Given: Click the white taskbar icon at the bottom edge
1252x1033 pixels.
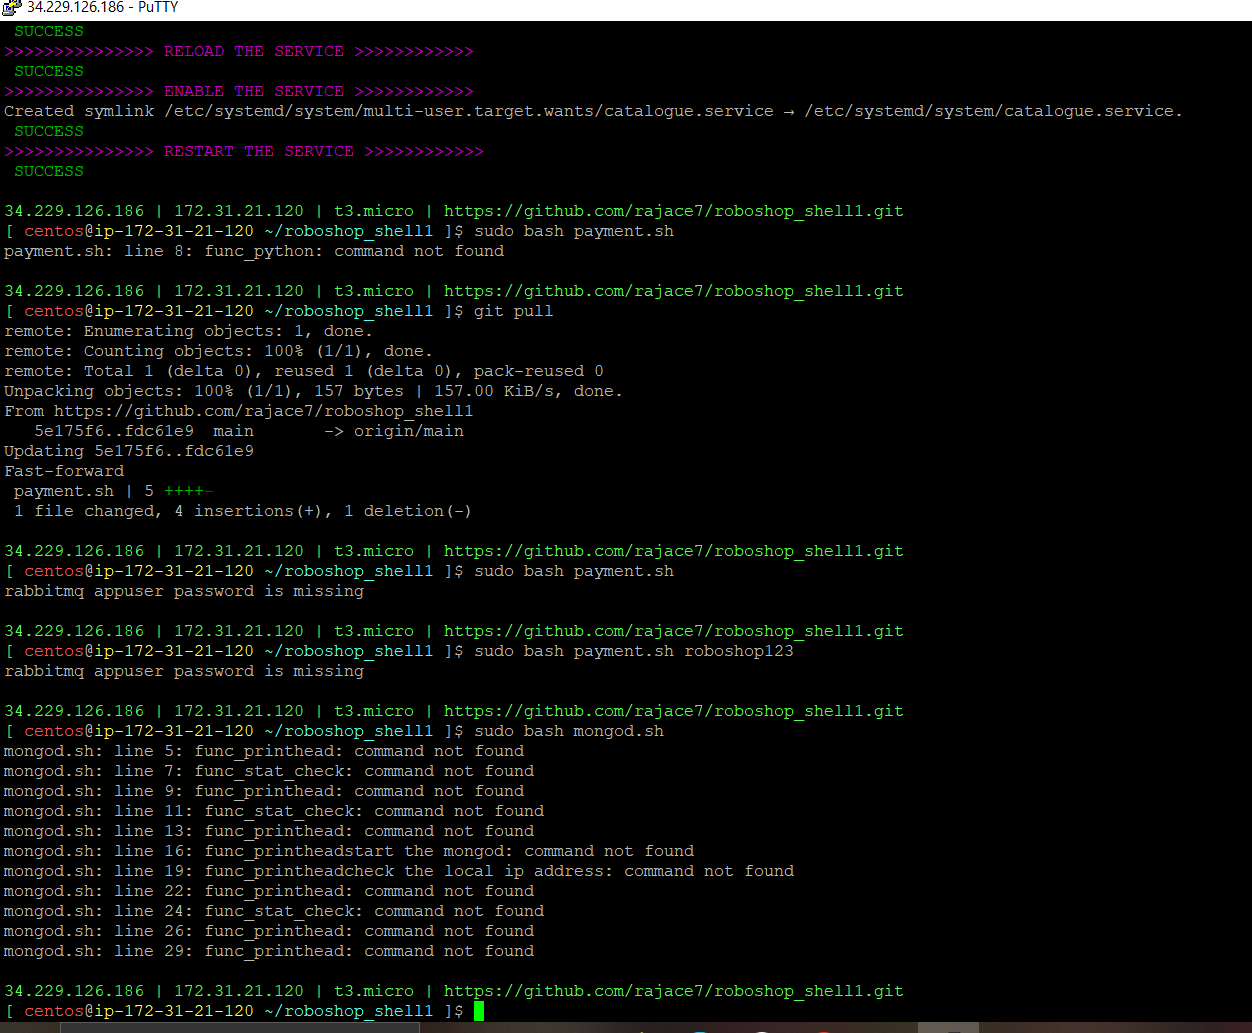Looking at the screenshot, I should (x=761, y=1029).
